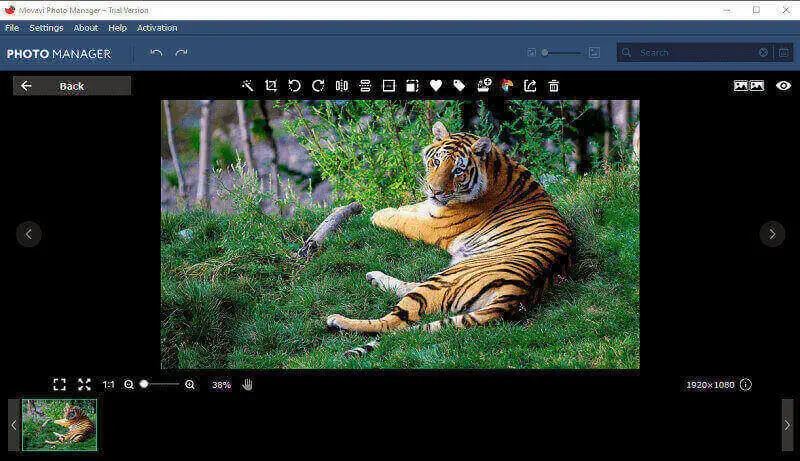Viewport: 800px width, 461px height.
Task: Select the tiger thumbnail in filmstrip
Action: [x=59, y=425]
